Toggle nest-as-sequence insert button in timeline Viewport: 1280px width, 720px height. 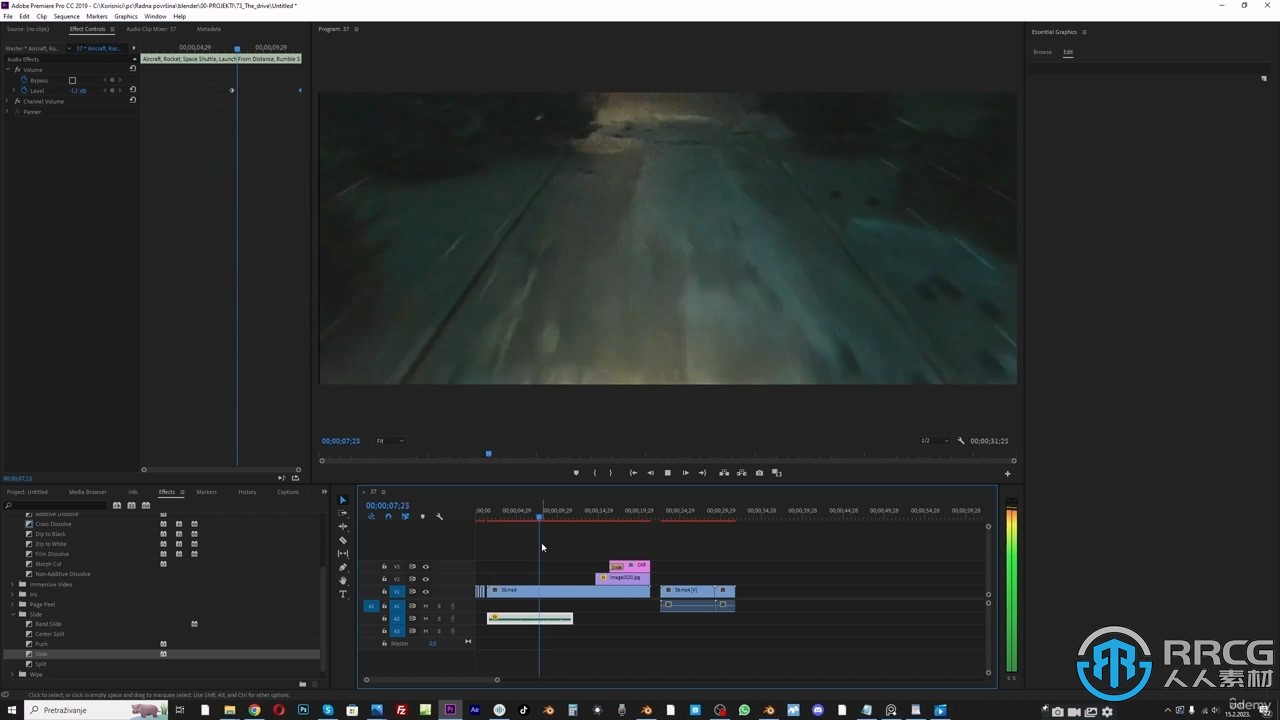point(371,516)
